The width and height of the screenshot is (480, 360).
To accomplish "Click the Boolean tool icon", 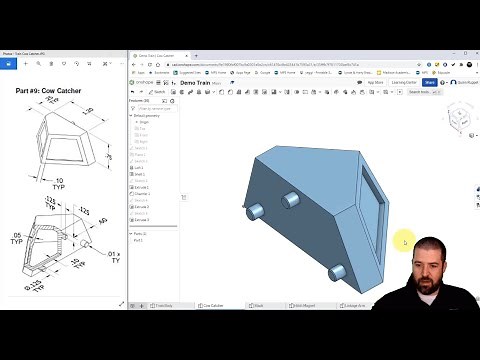I will 297,92.
